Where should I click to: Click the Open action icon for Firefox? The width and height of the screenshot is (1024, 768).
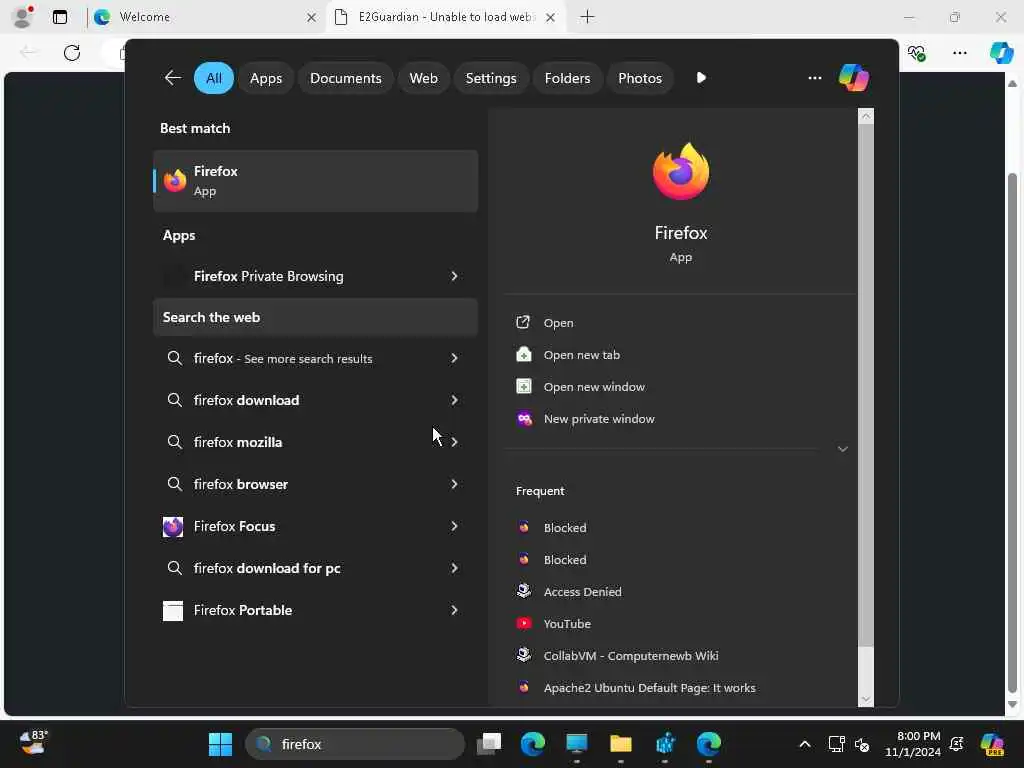coord(523,322)
